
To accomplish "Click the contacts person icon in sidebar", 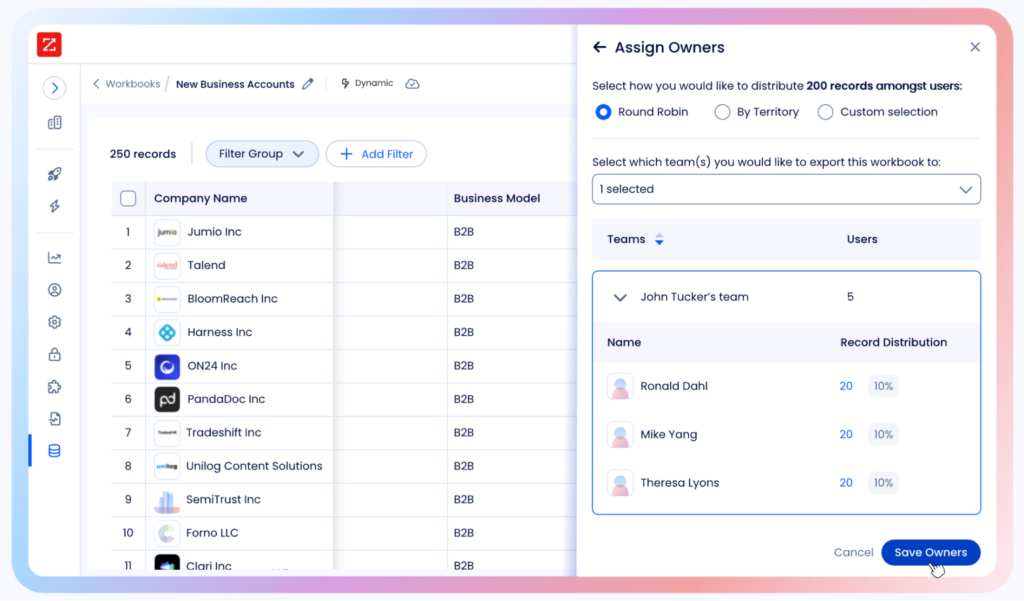I will (x=54, y=289).
